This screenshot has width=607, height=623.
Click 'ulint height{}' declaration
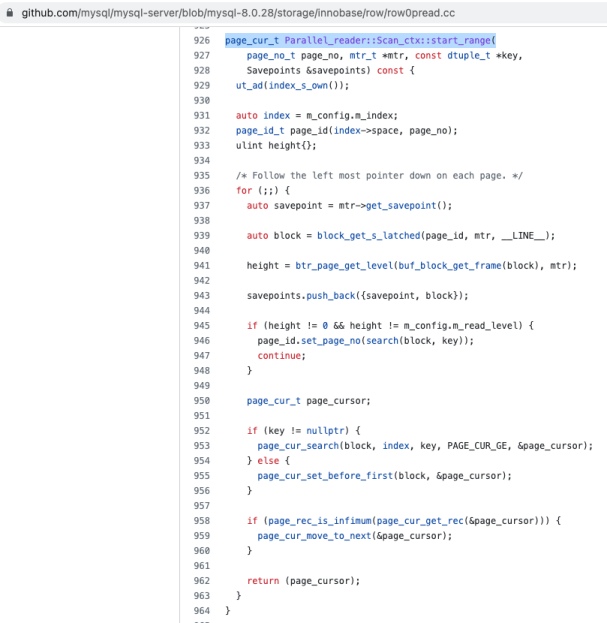276,146
